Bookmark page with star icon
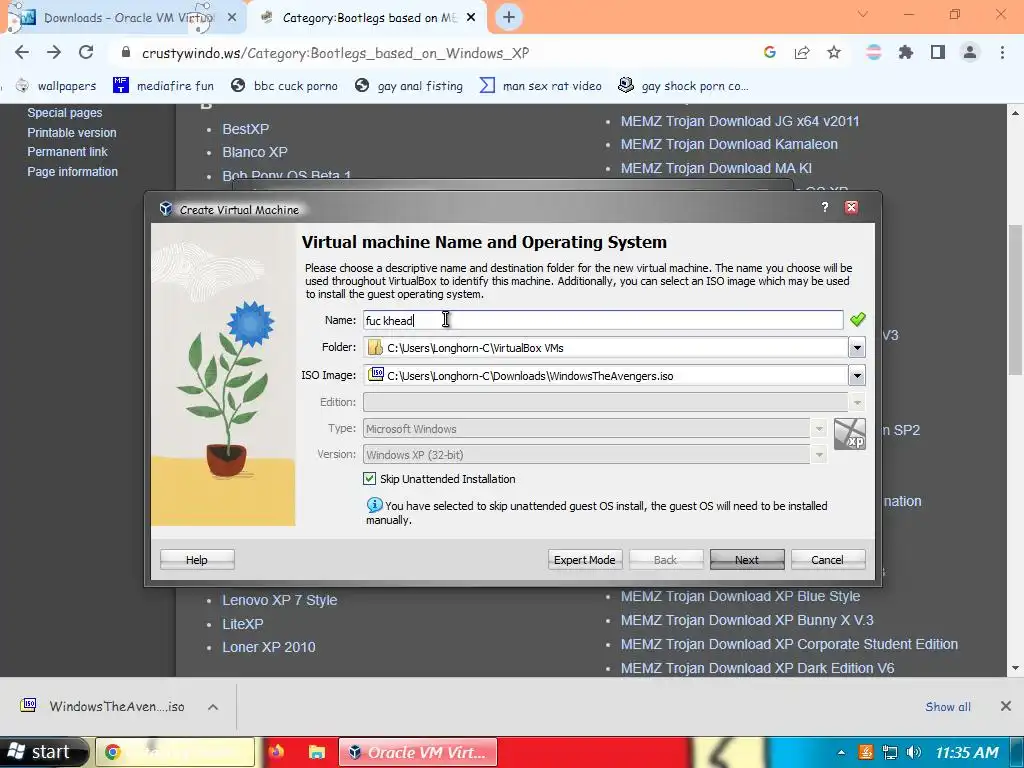The height and width of the screenshot is (768, 1024). pos(833,52)
